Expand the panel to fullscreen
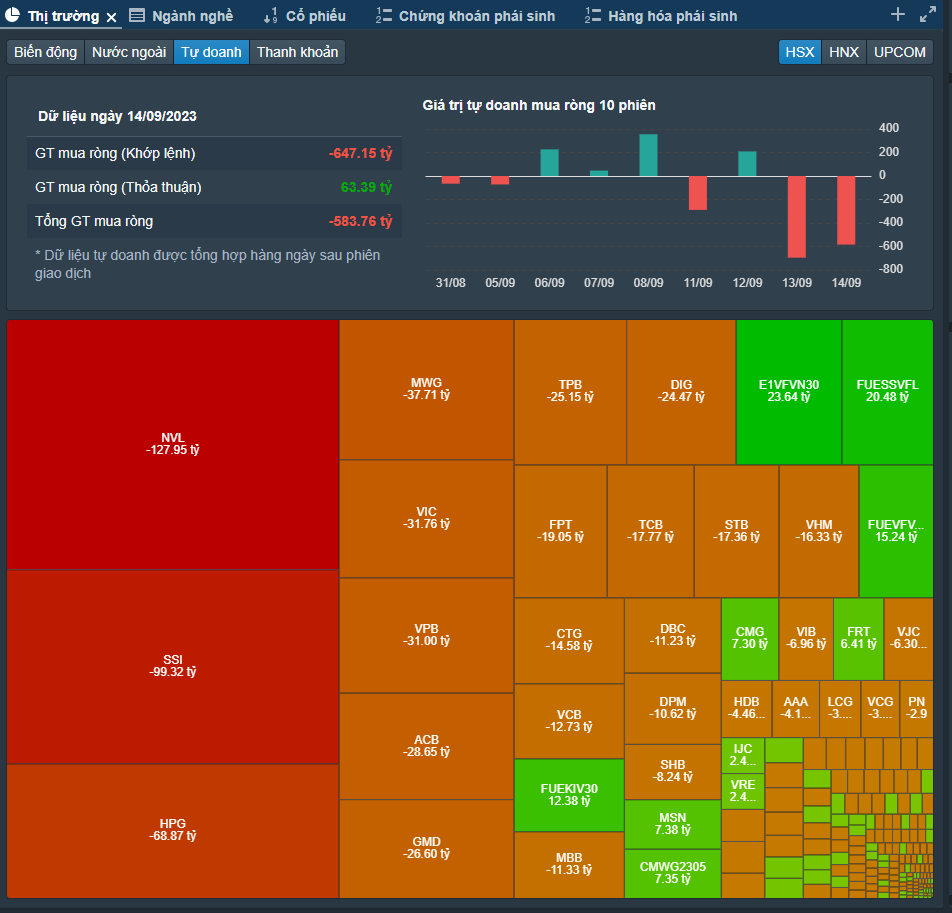 click(928, 15)
